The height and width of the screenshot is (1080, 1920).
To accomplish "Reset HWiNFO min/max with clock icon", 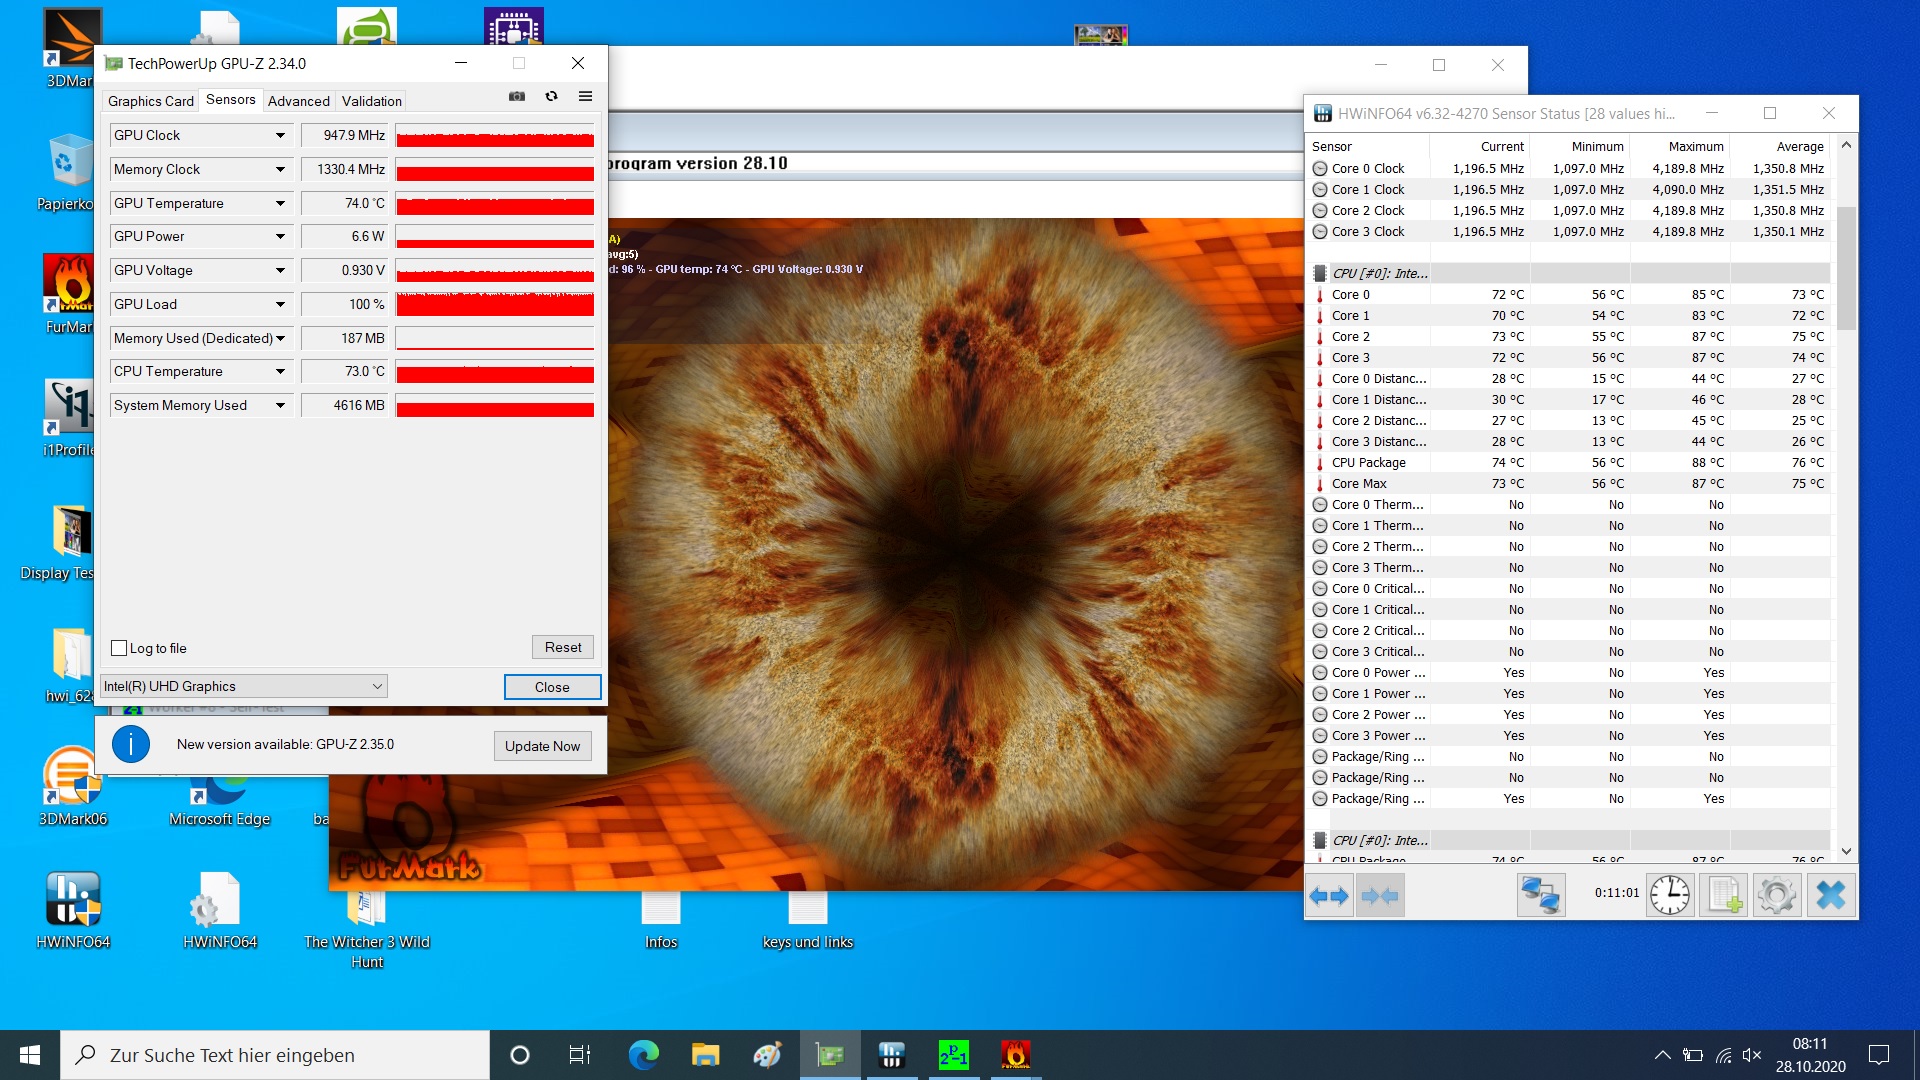I will (x=1669, y=895).
